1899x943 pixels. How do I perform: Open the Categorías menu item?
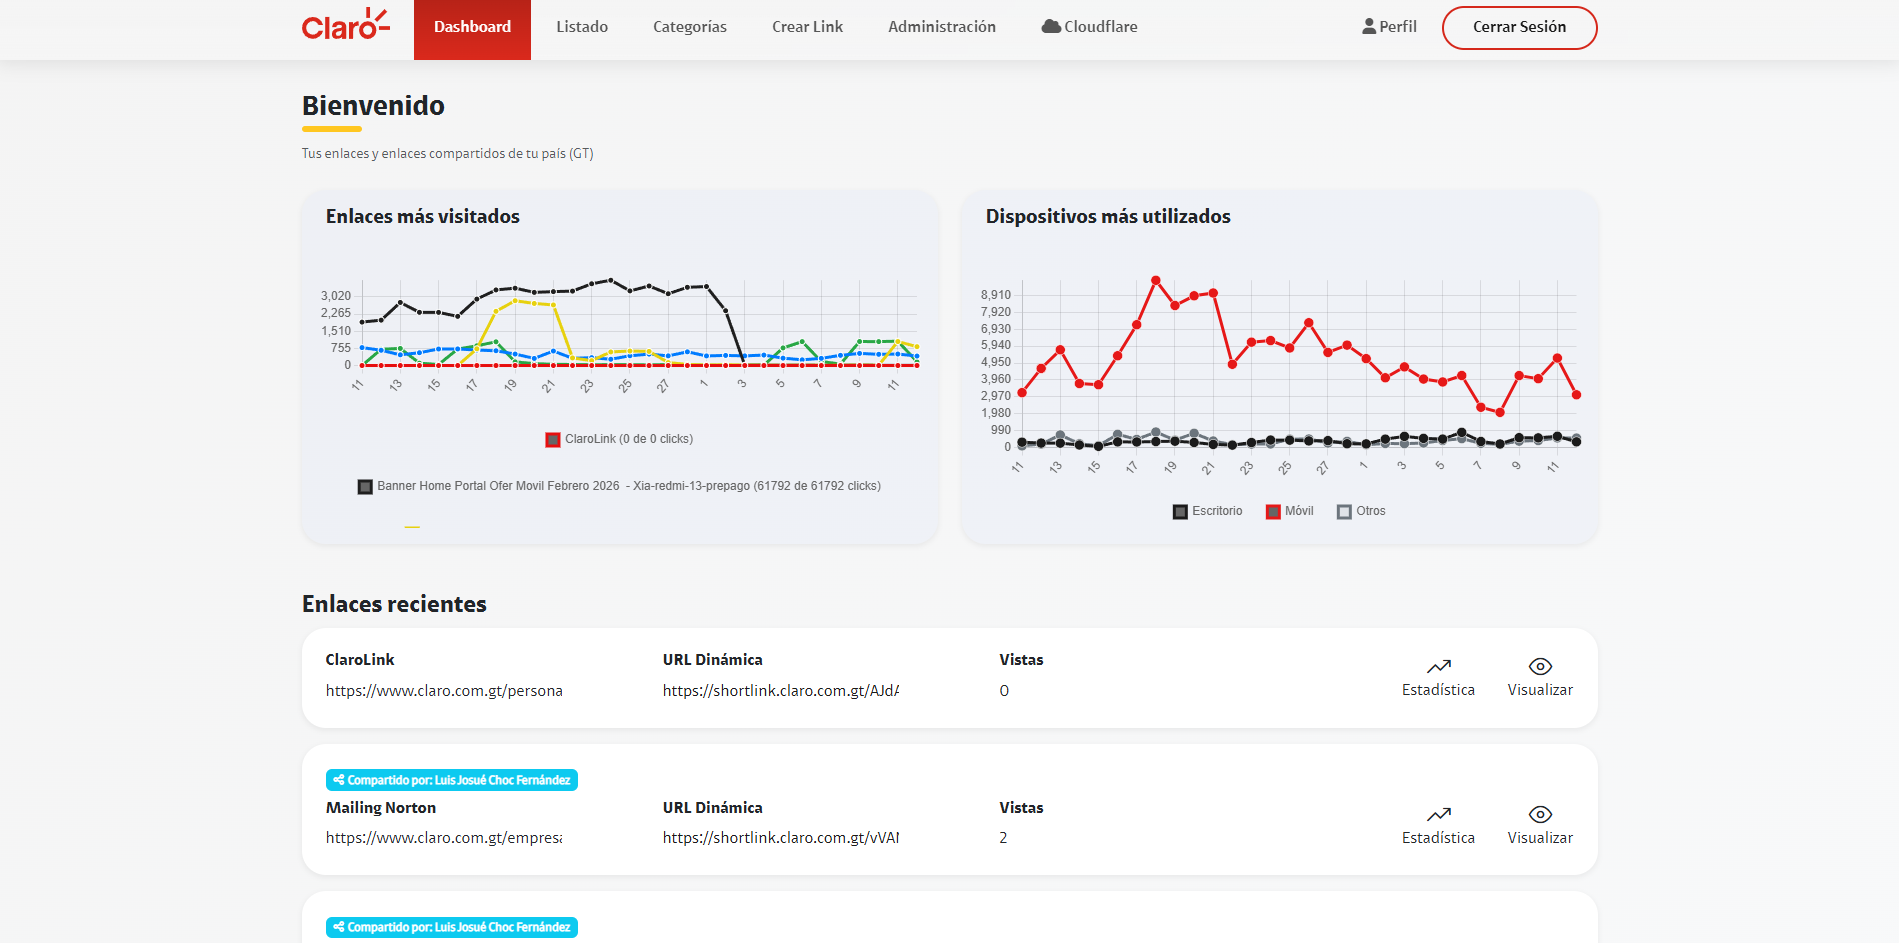[x=690, y=27]
